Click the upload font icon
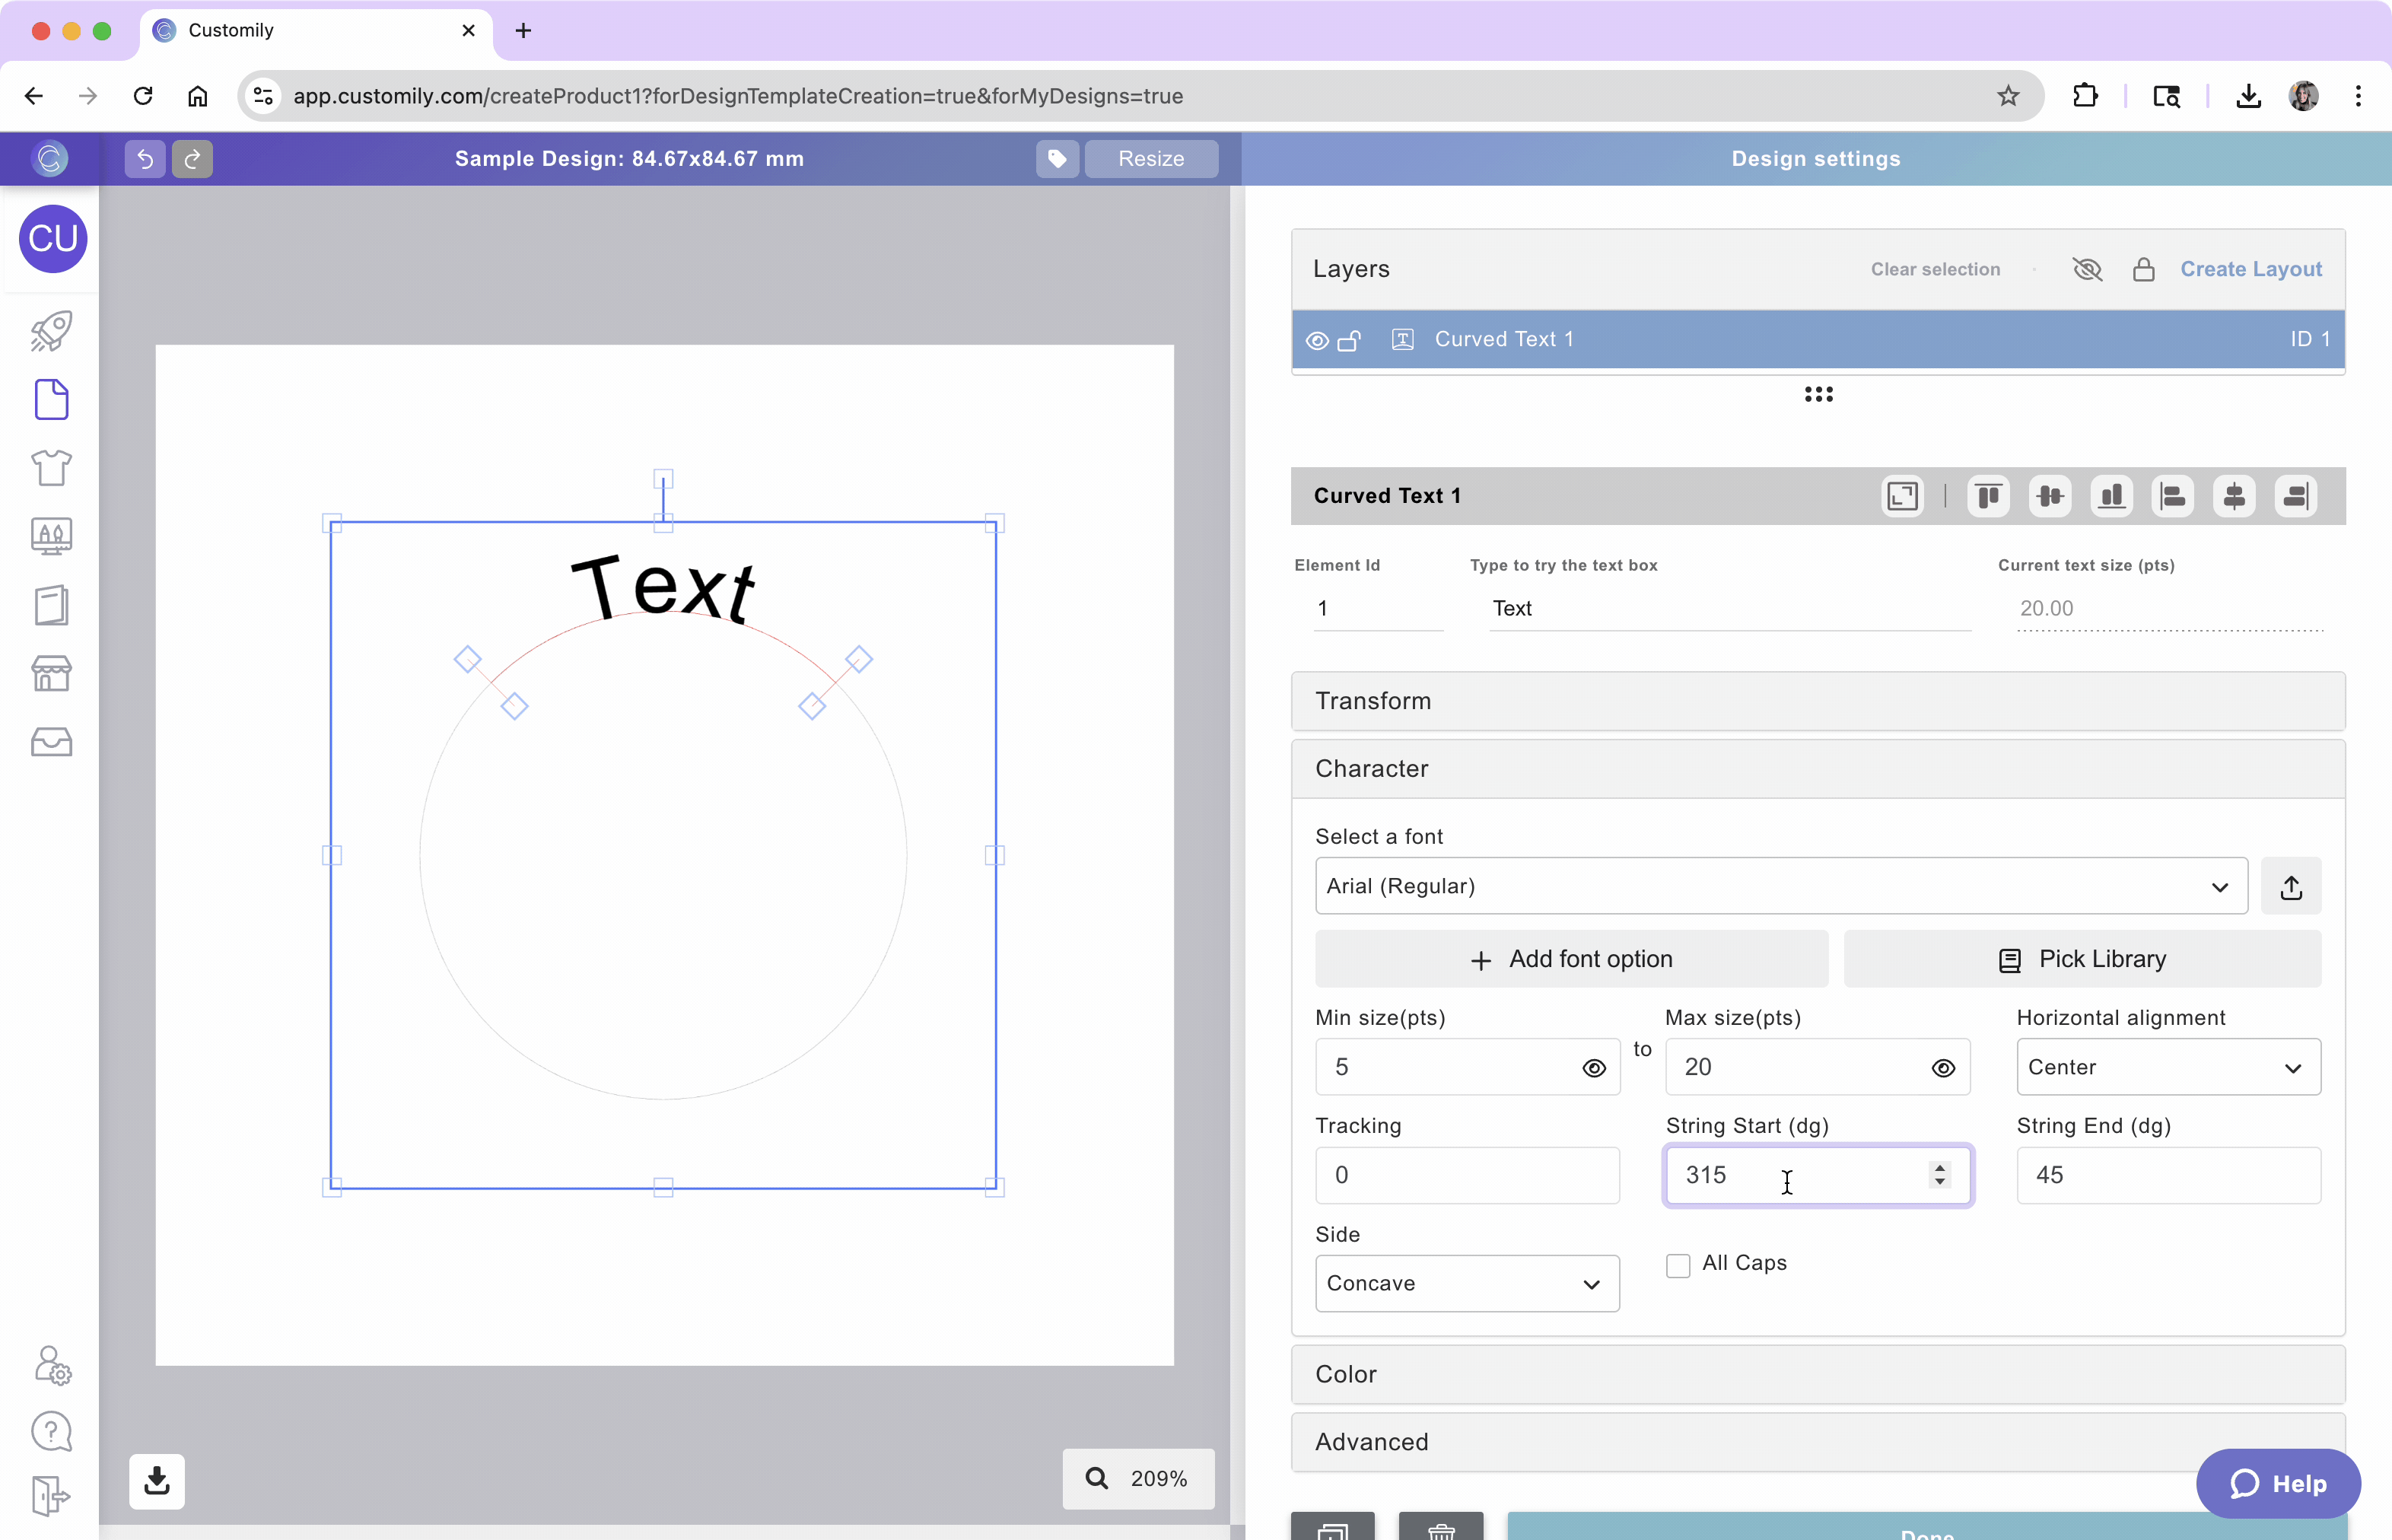The width and height of the screenshot is (2392, 1540). 2291,887
